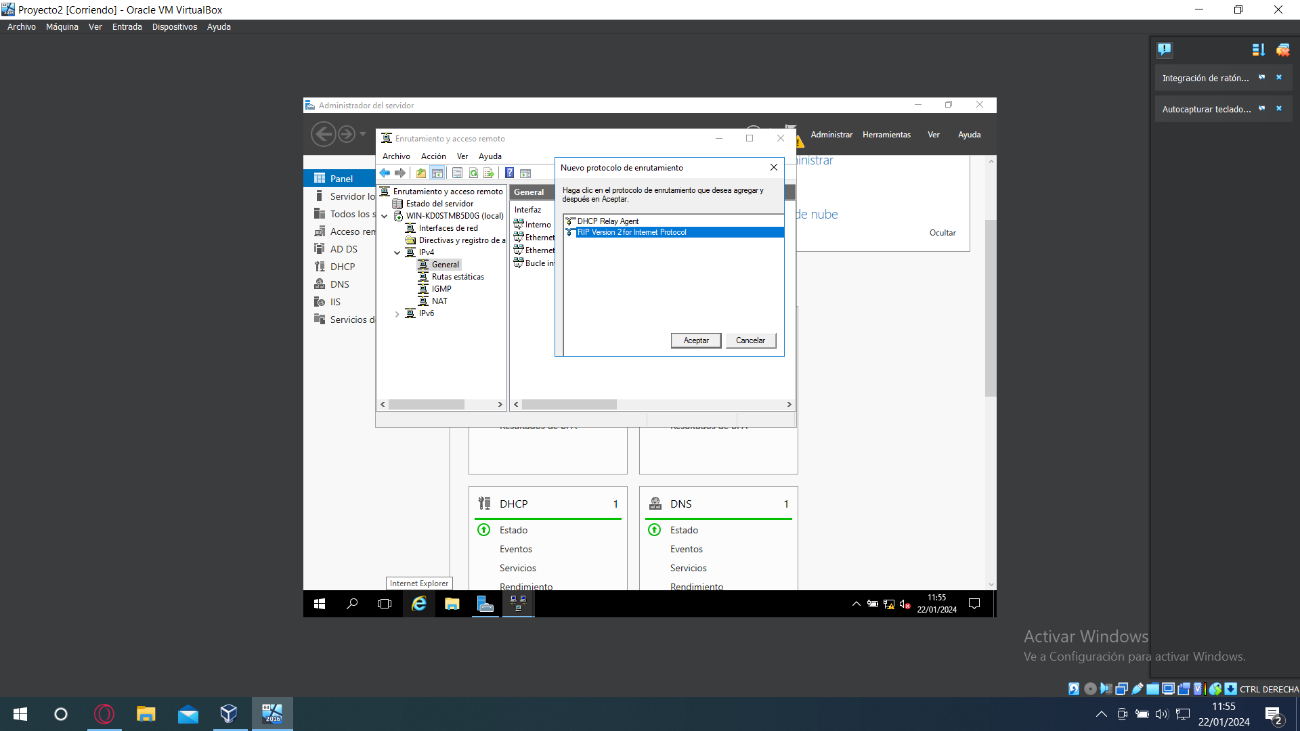Click the back arrow in Enrutamiento toolbar
1300x731 pixels.
[385, 173]
